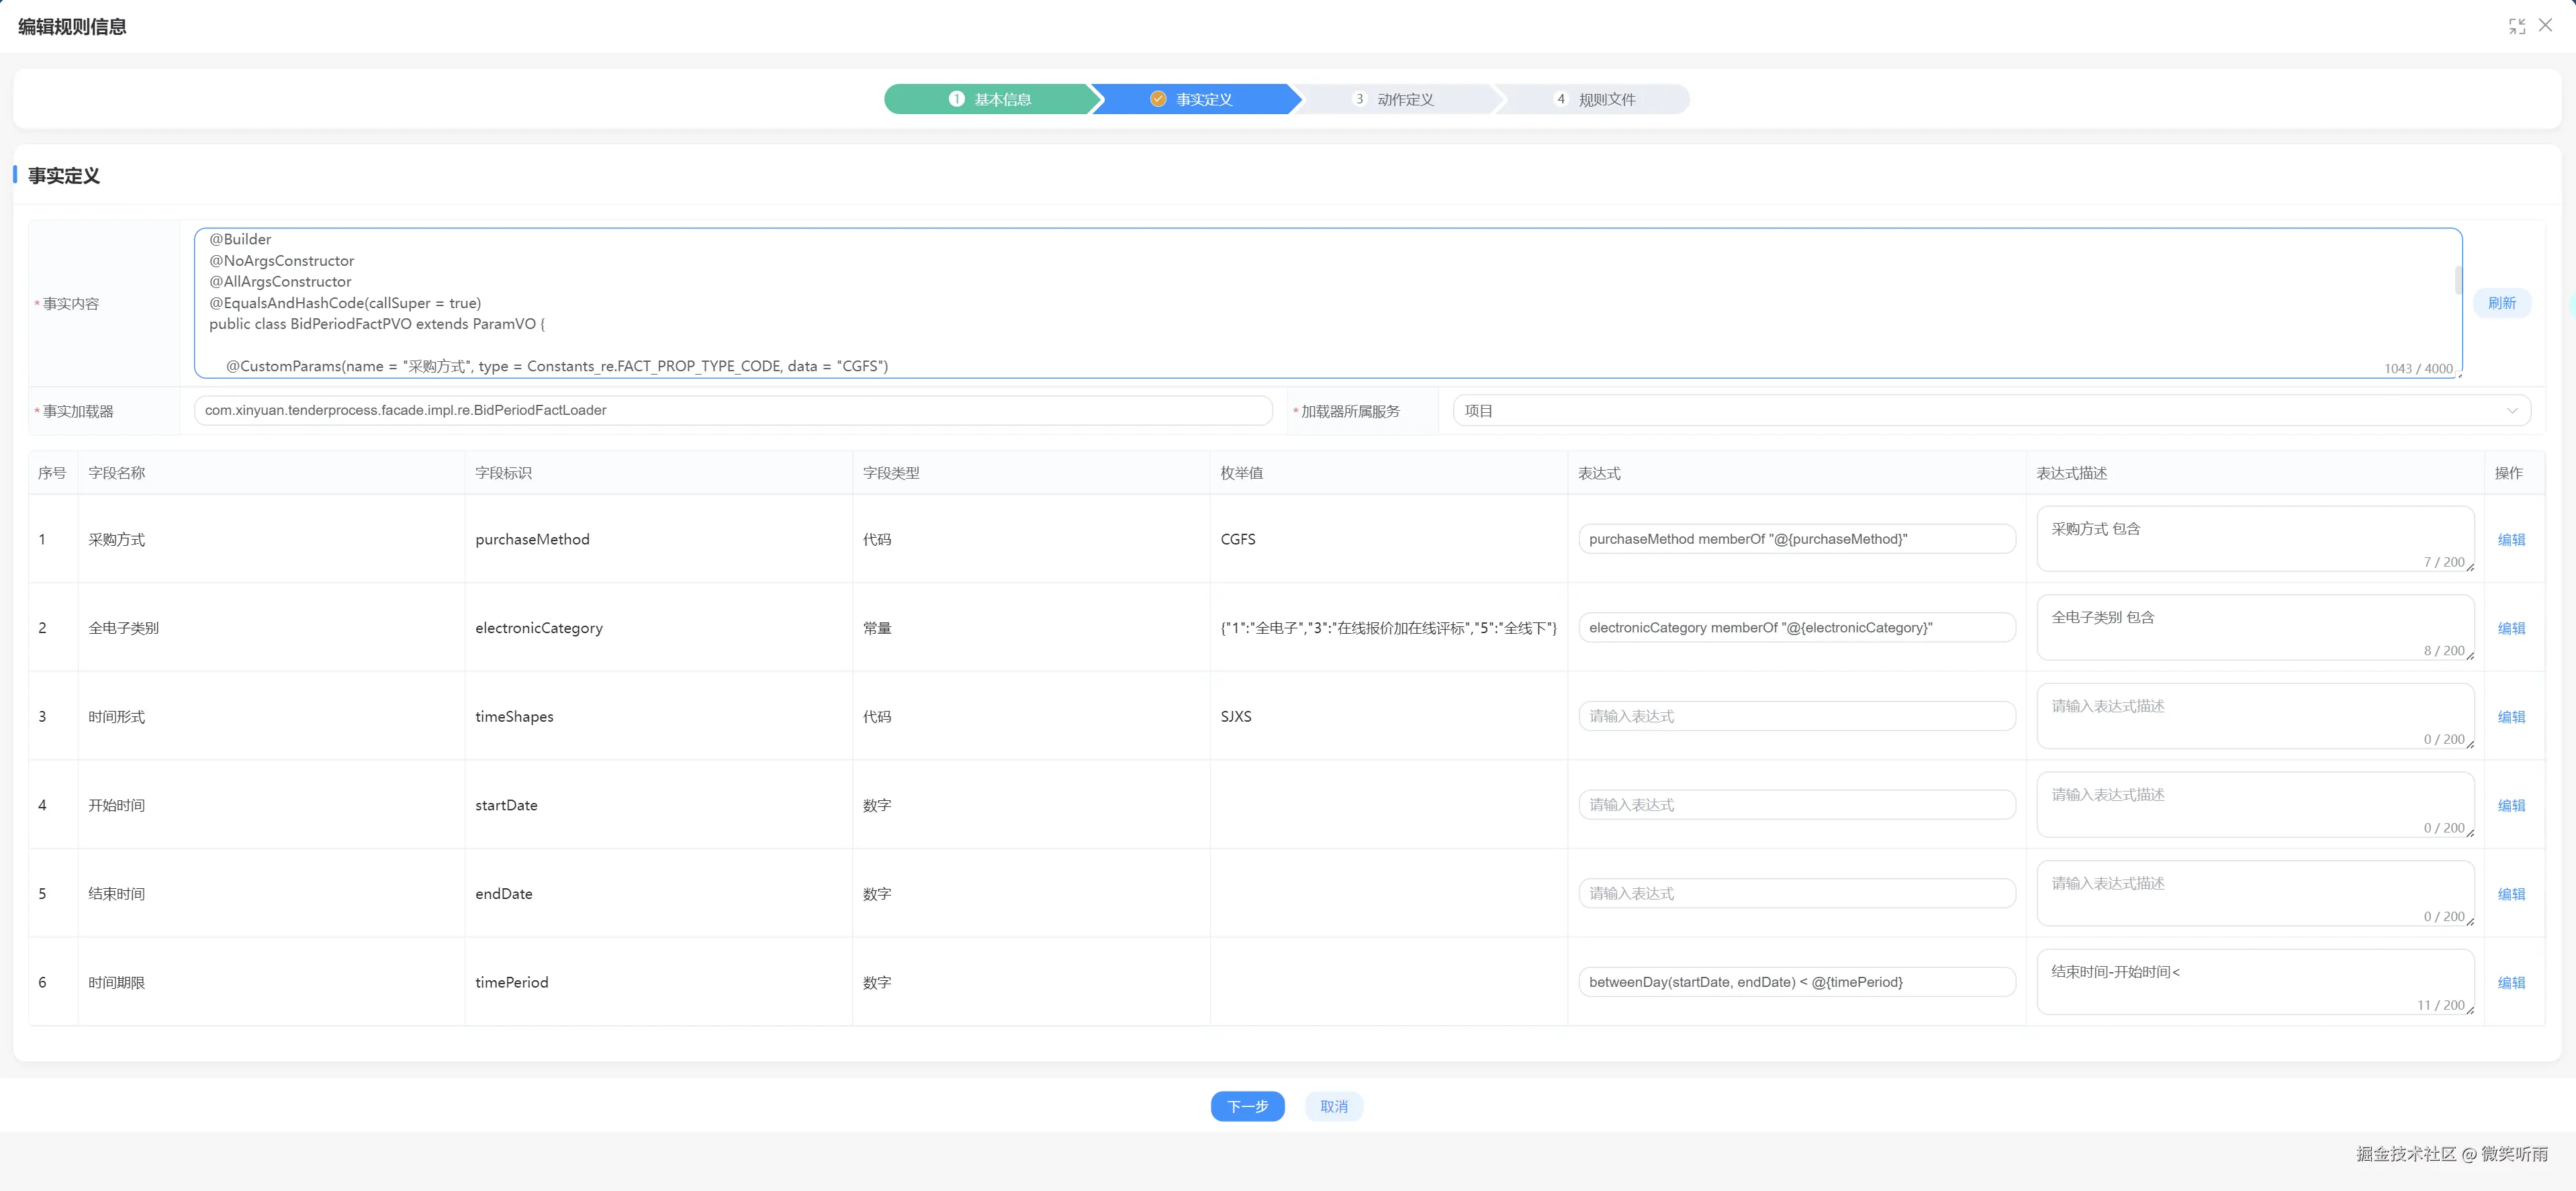Screen dimensions: 2576x1191
Task: Click 编辑 link for 采购方式 row
Action: click(2510, 540)
